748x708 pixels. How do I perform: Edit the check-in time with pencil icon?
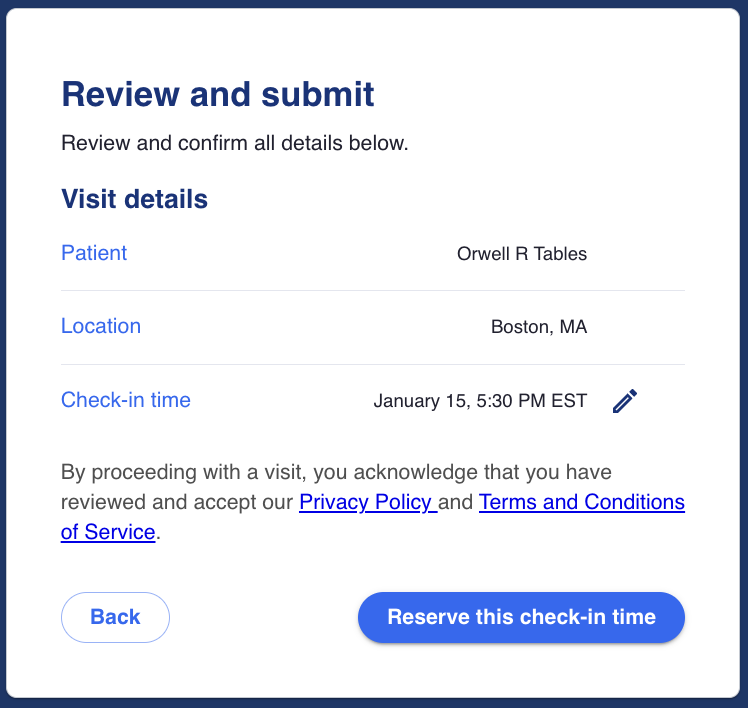click(625, 401)
